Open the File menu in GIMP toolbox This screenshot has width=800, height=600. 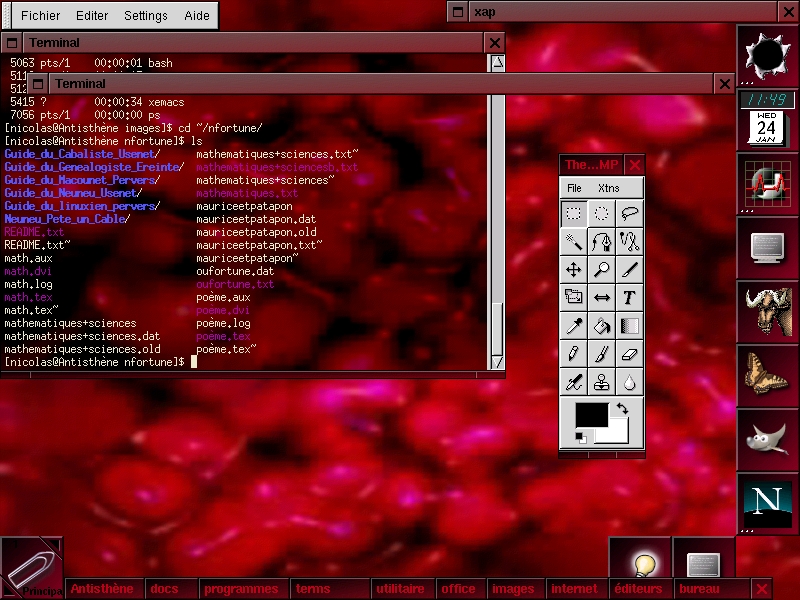click(574, 188)
